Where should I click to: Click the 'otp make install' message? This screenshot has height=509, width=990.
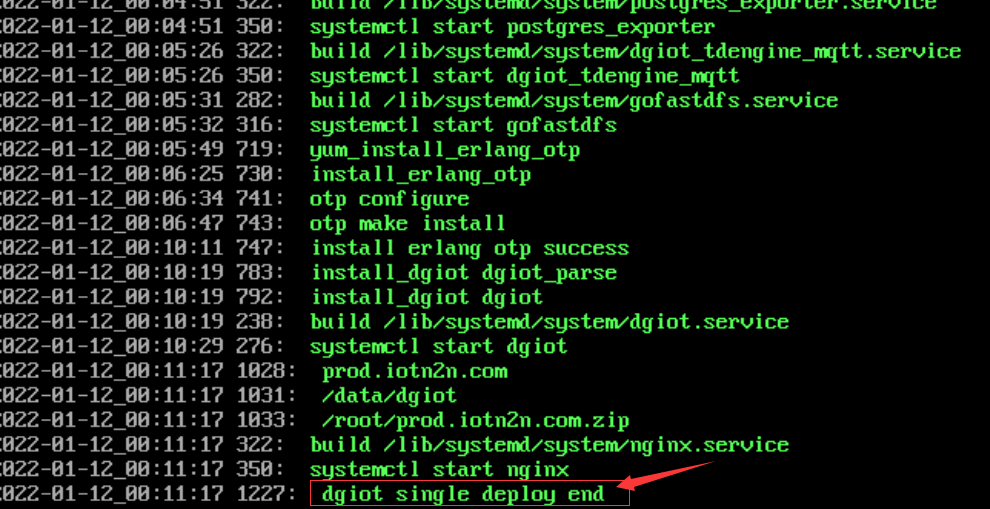pyautogui.click(x=407, y=224)
